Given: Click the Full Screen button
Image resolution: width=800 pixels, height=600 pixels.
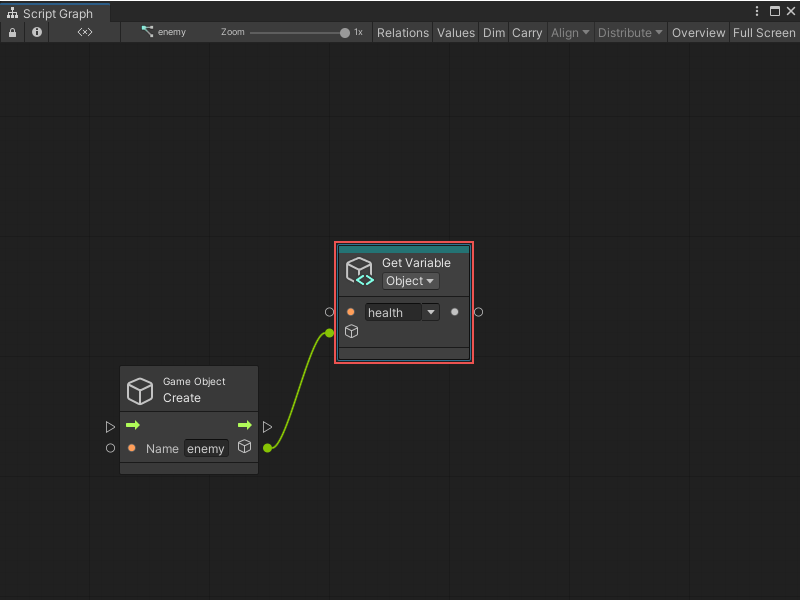Looking at the screenshot, I should [763, 32].
